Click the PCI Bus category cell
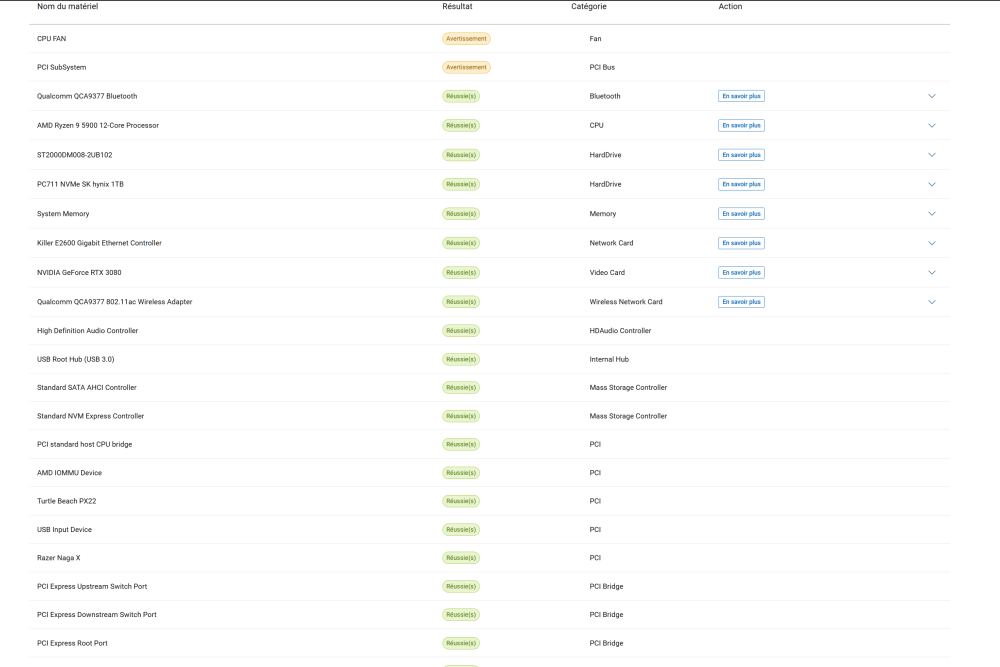The height and width of the screenshot is (667, 1000). (602, 67)
